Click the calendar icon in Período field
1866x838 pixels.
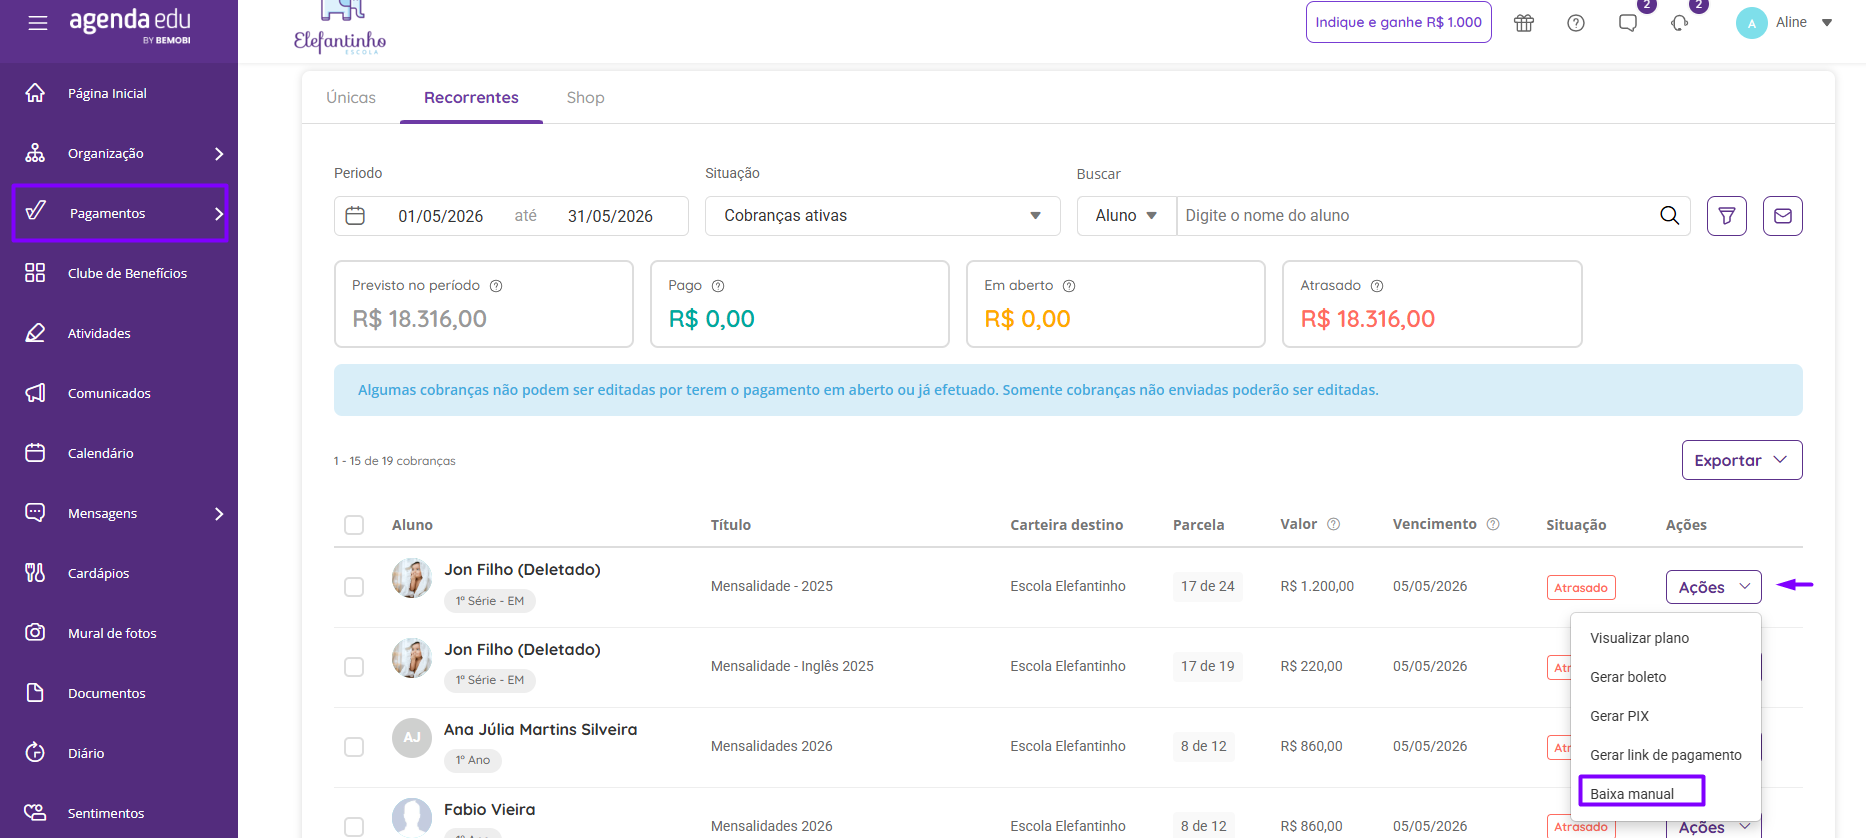(x=355, y=216)
